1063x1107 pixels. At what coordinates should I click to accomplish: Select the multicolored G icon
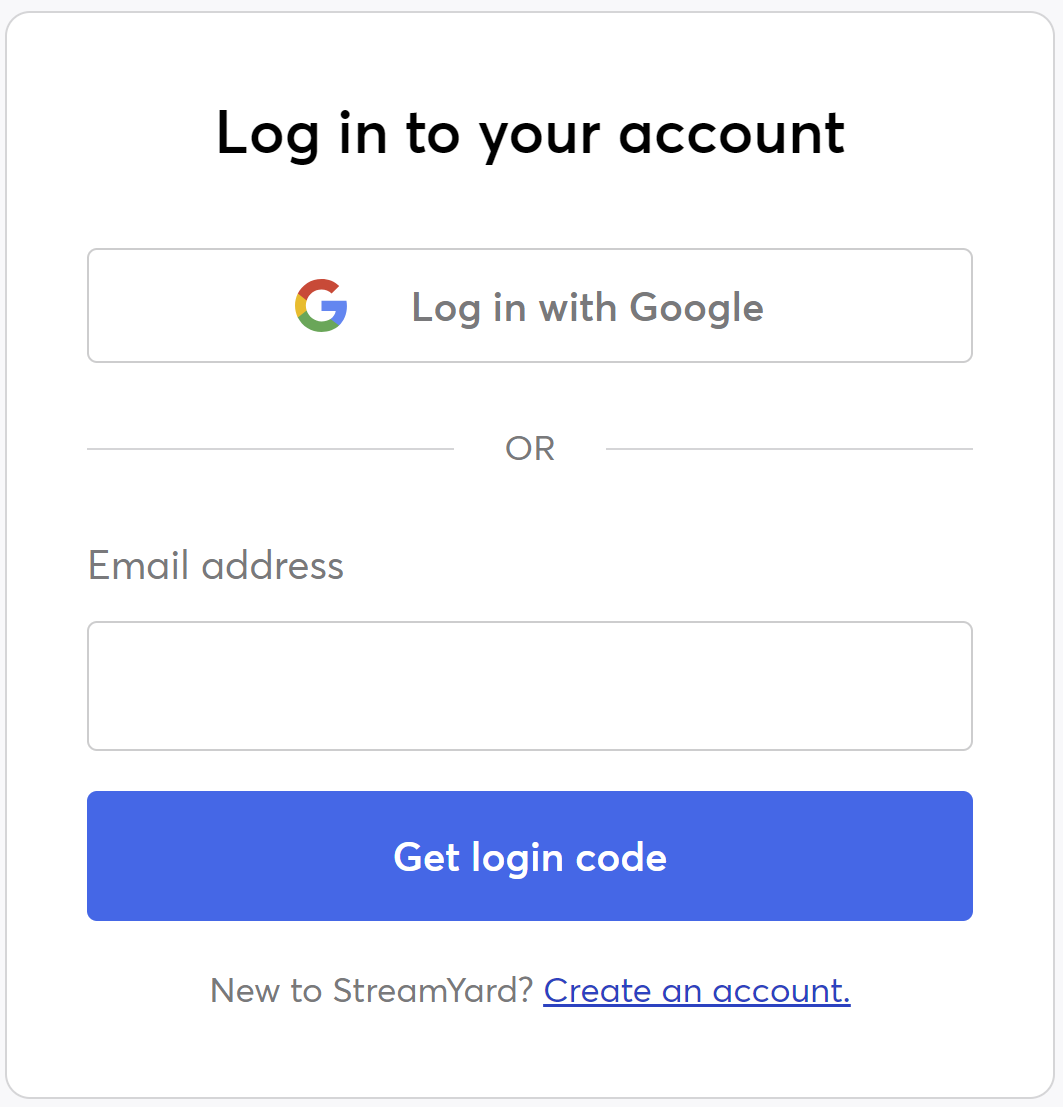coord(321,306)
